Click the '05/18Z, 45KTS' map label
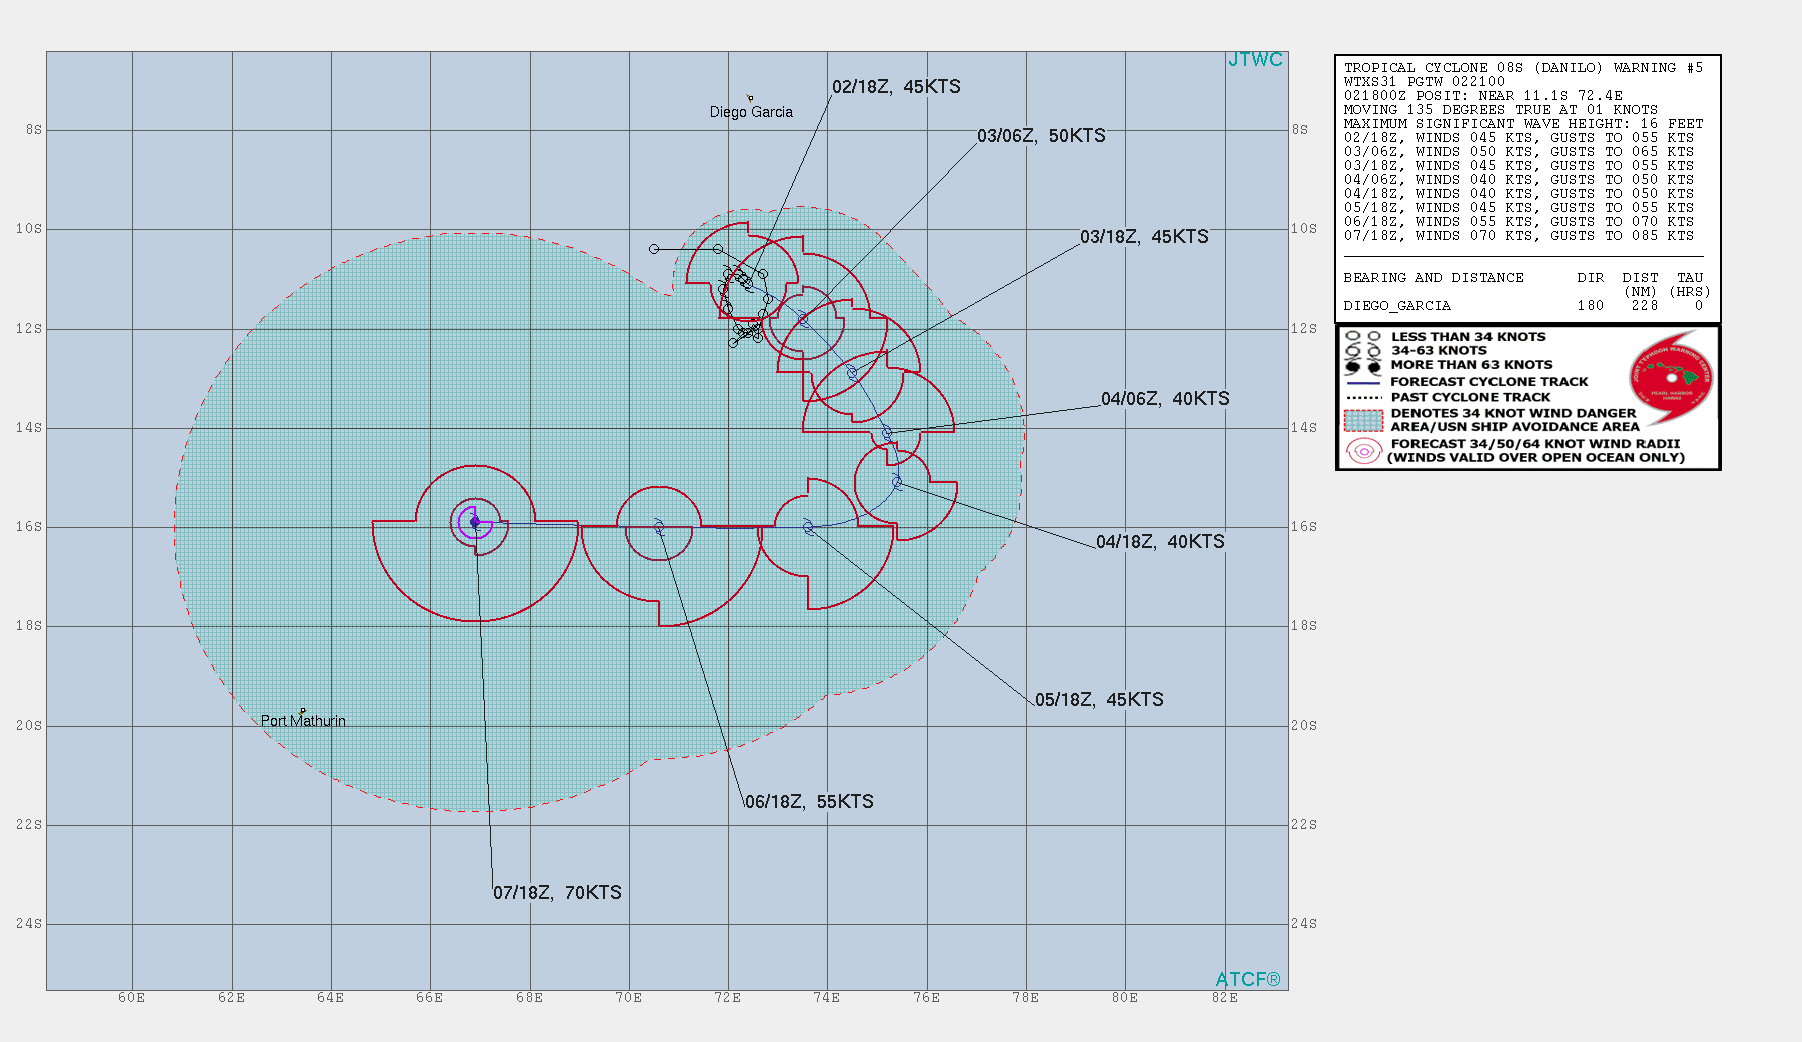The width and height of the screenshot is (1802, 1042). pyautogui.click(x=1099, y=700)
